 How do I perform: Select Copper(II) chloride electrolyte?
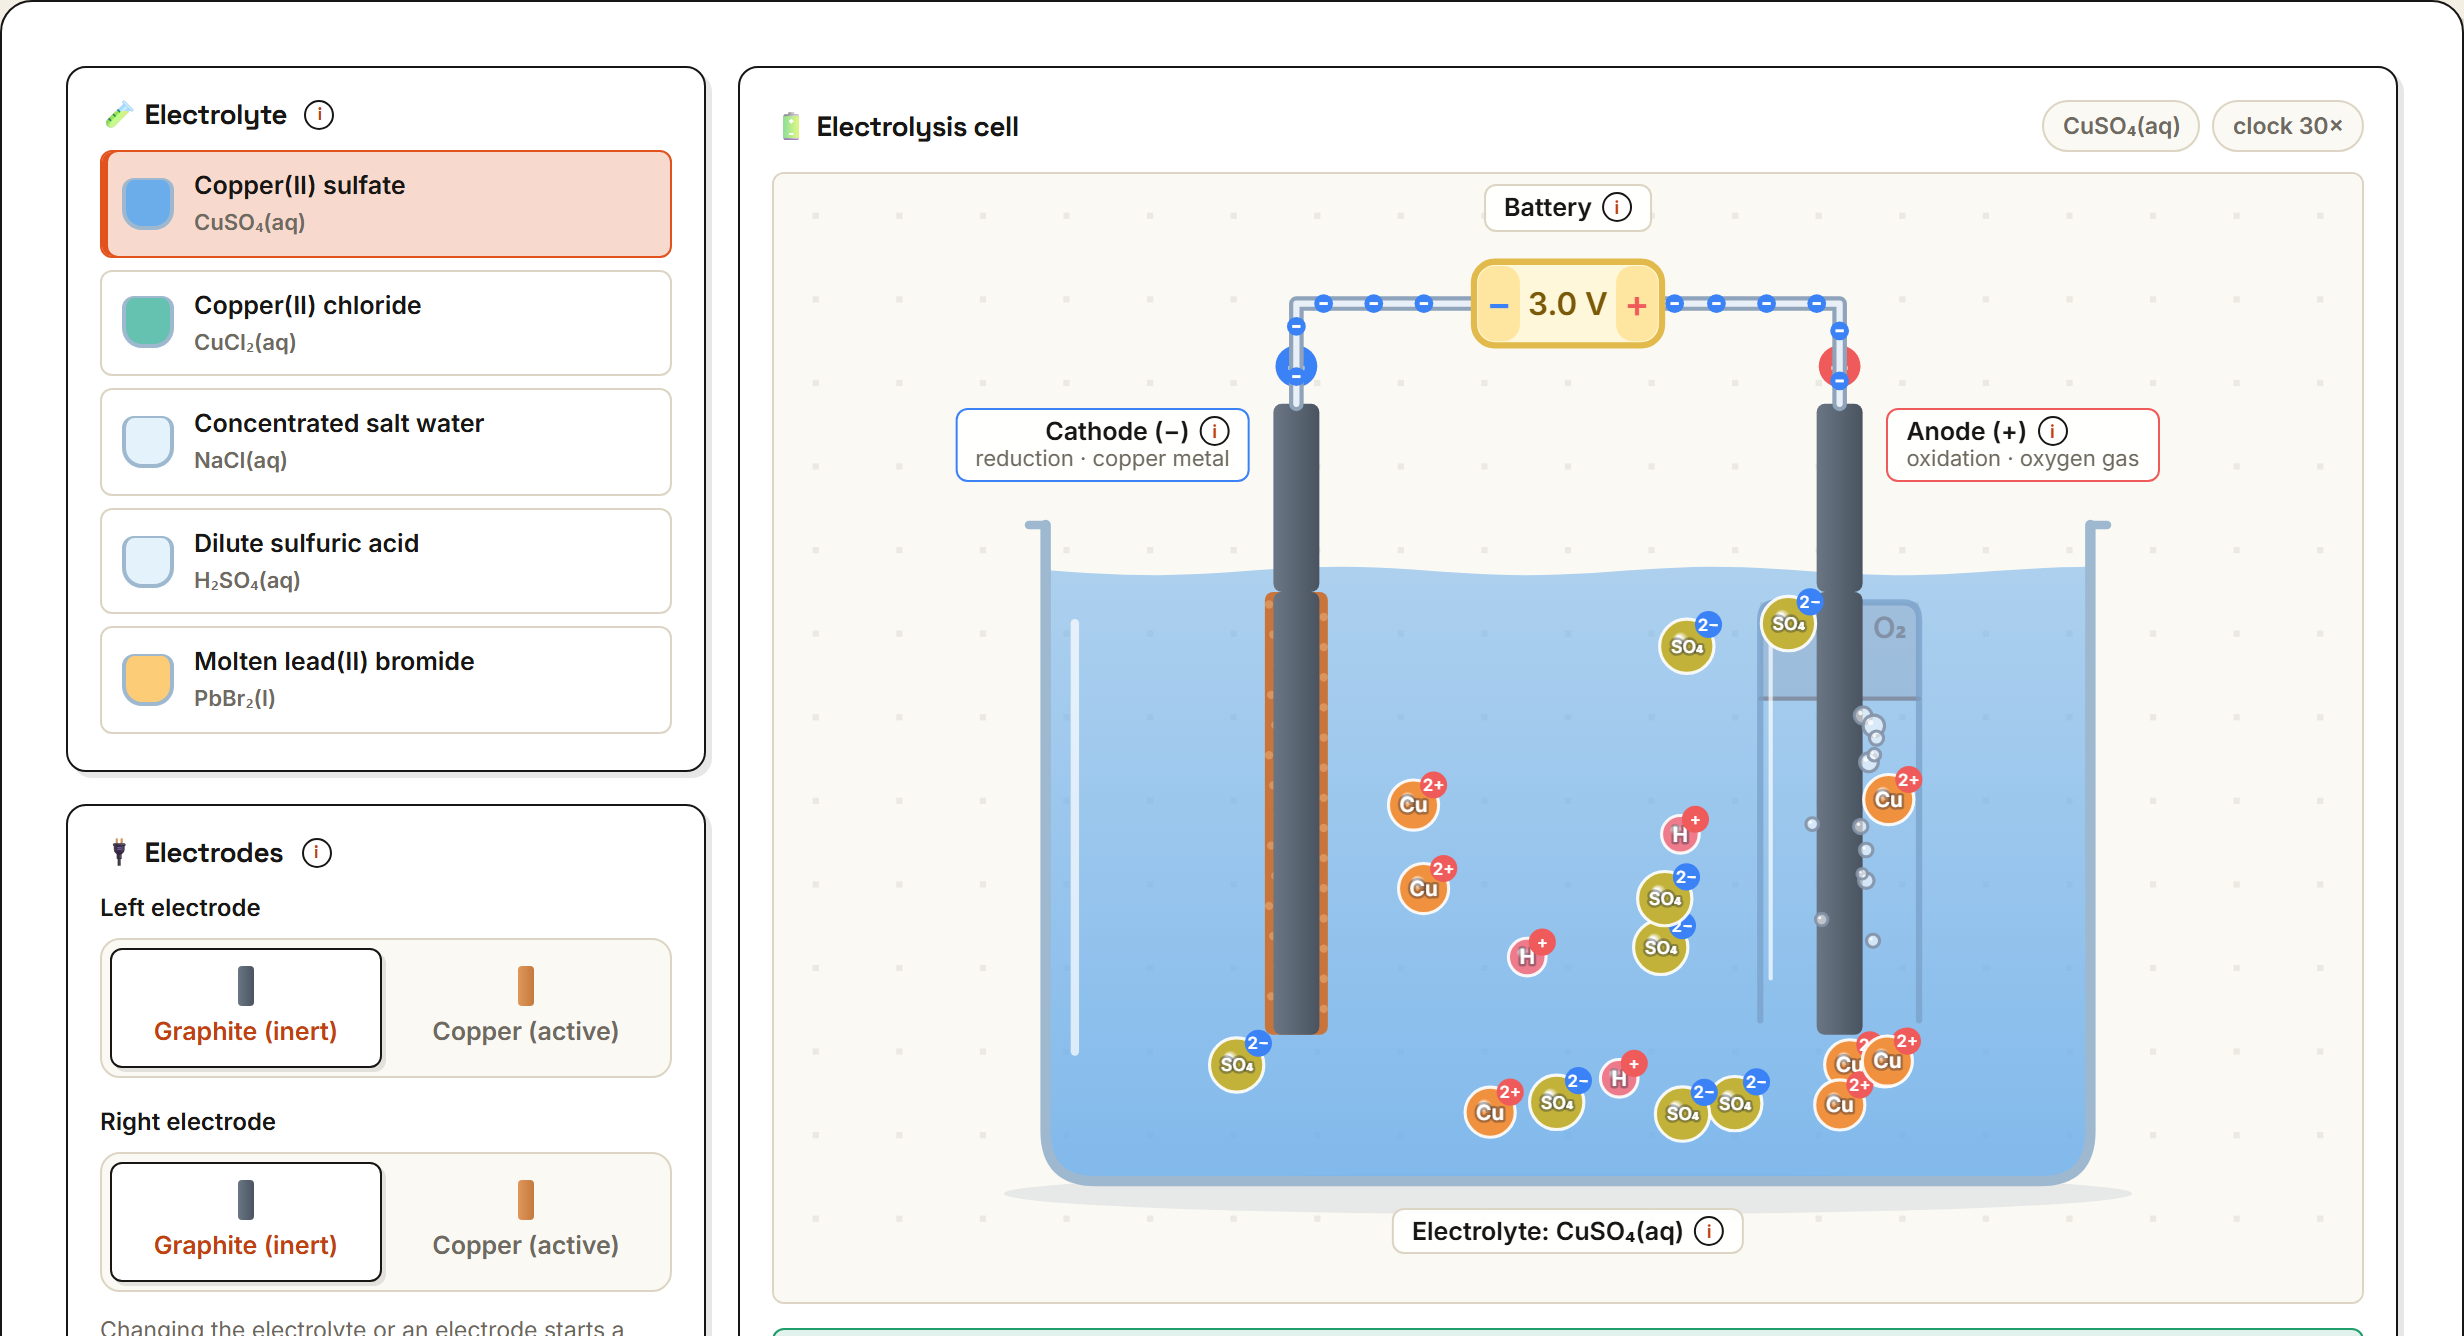coord(386,323)
